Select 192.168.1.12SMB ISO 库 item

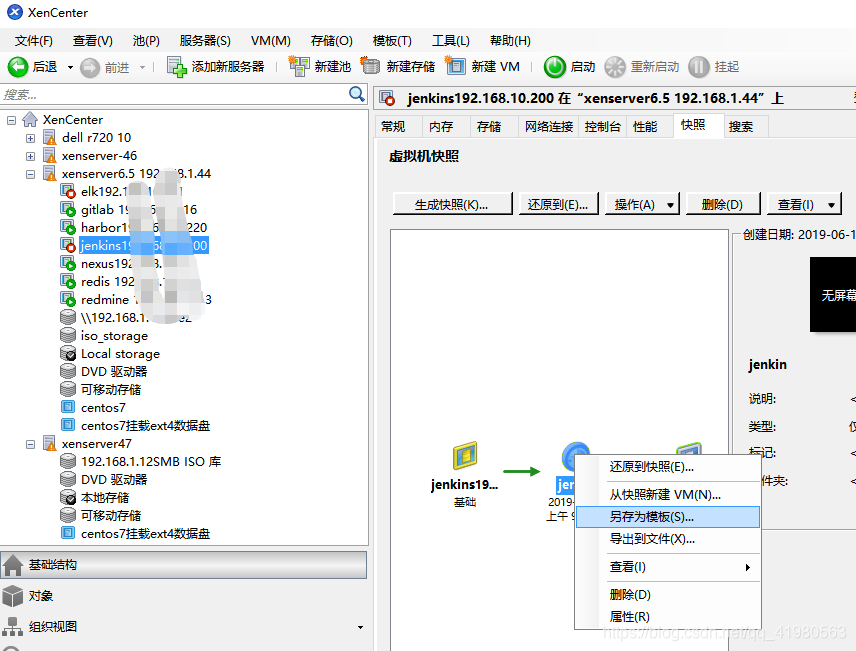[x=151, y=462]
